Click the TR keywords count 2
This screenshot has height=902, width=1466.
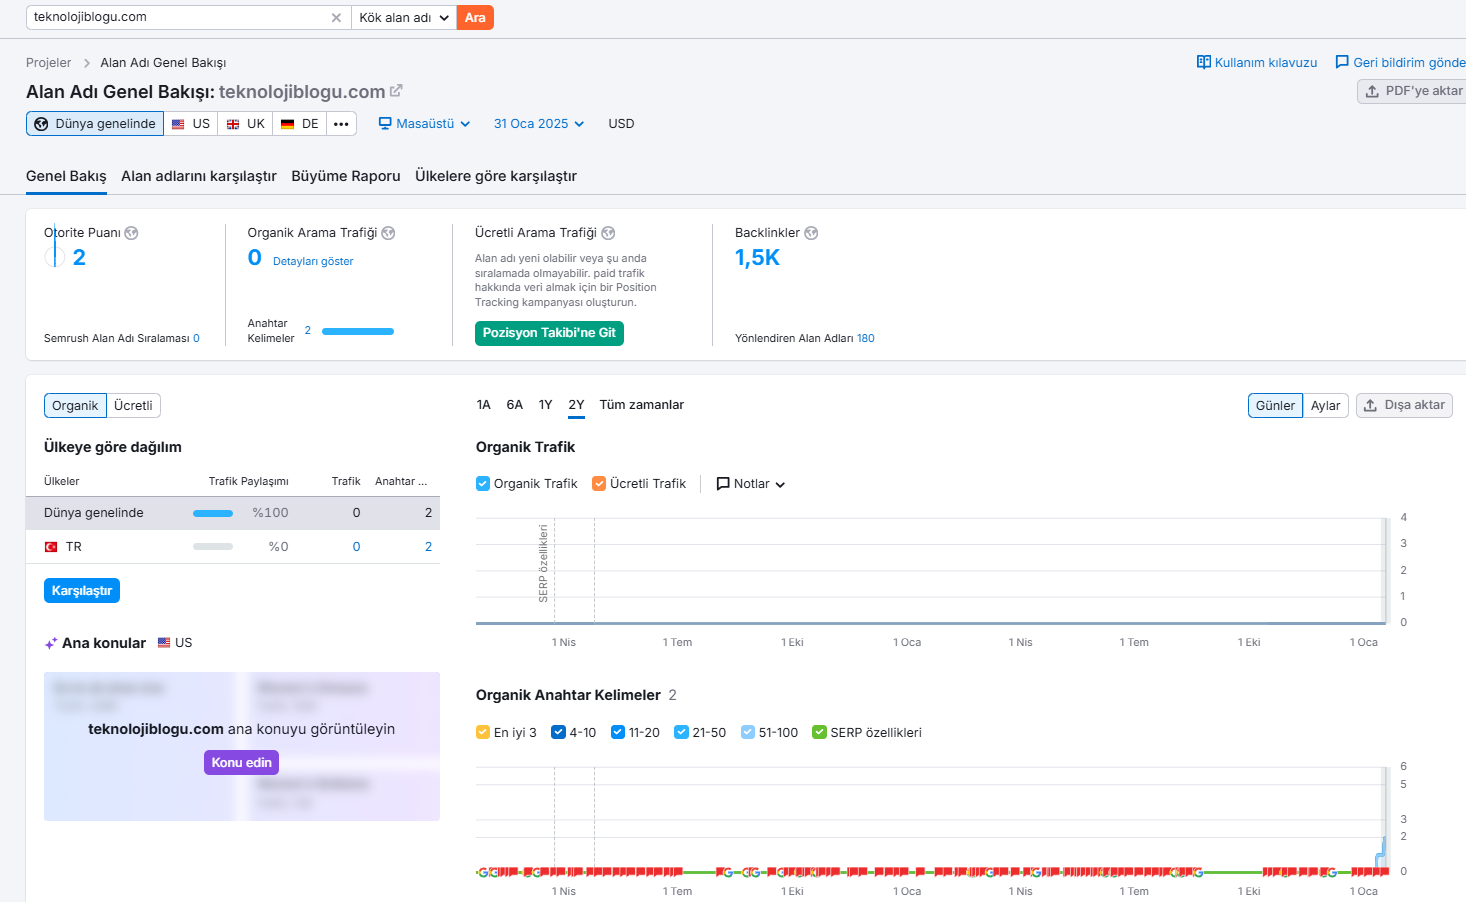pyautogui.click(x=428, y=547)
